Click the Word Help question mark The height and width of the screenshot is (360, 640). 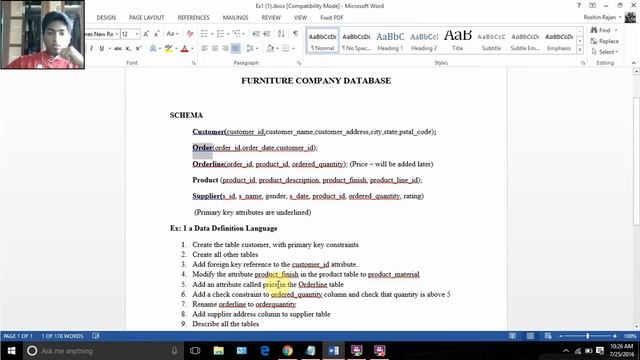578,6
